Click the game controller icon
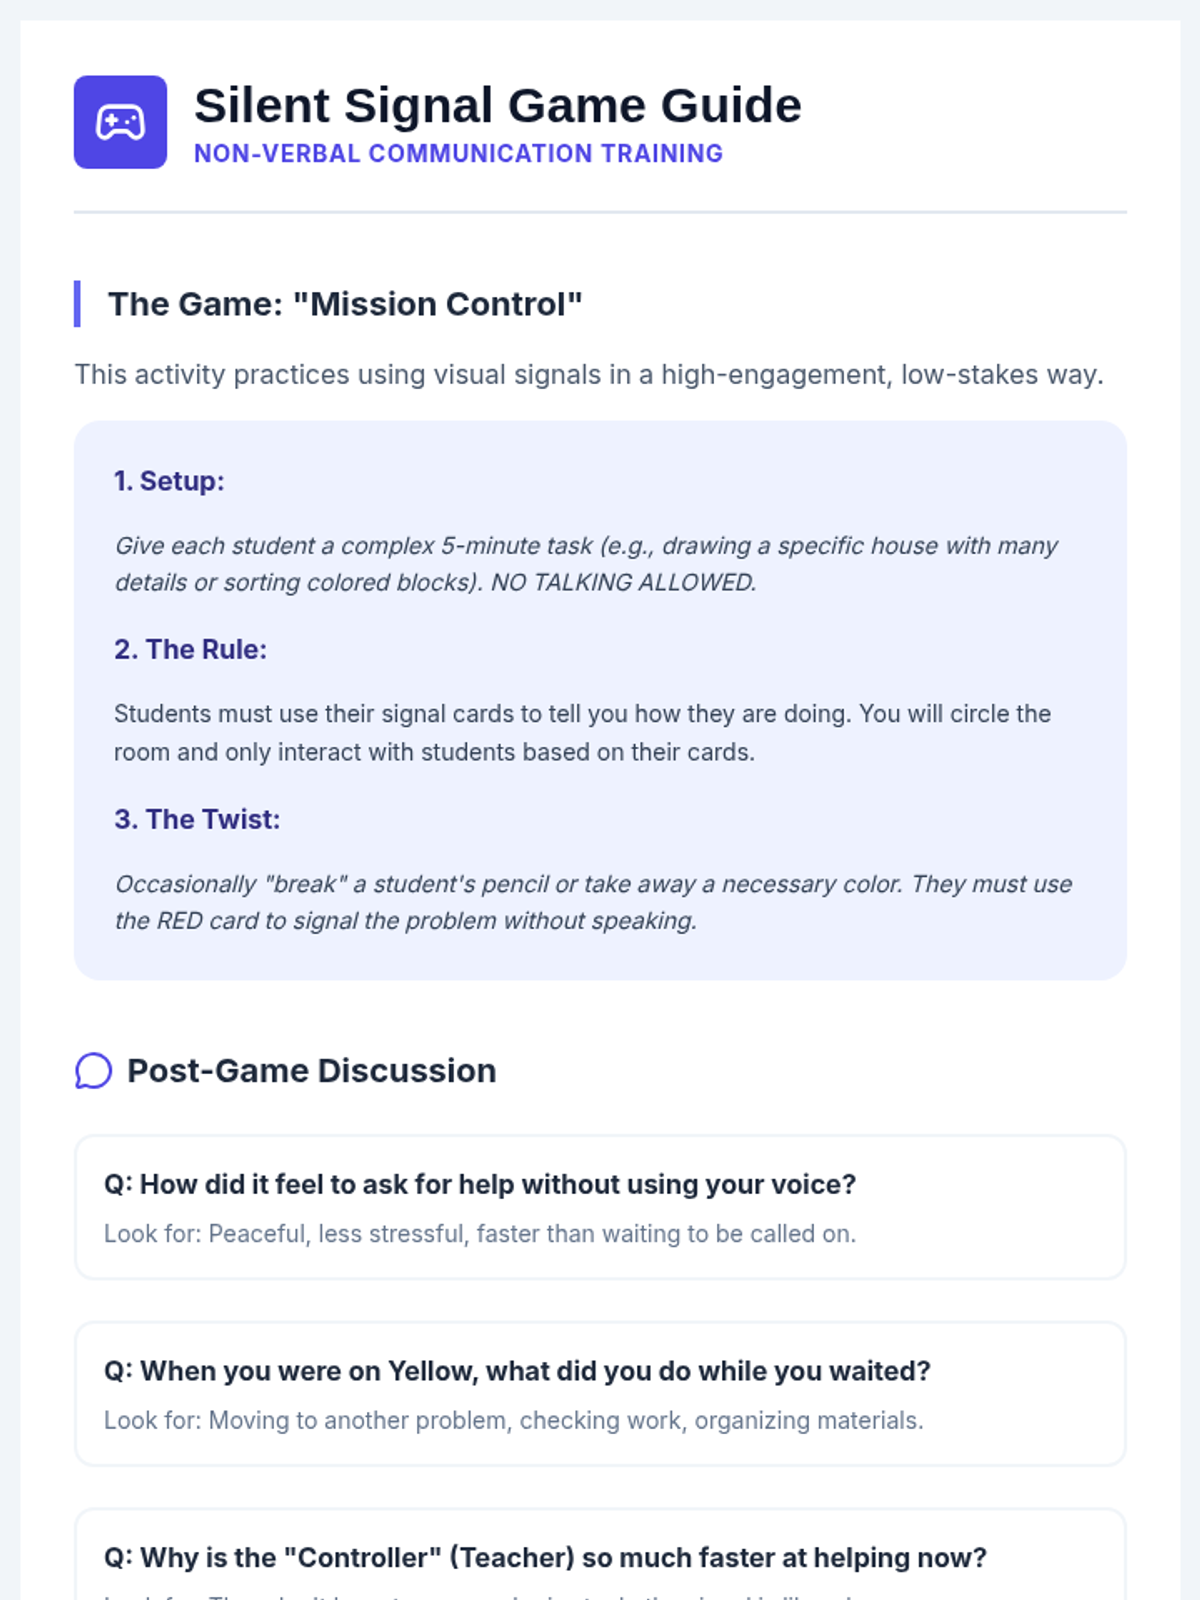This screenshot has height=1600, width=1200. (x=120, y=122)
